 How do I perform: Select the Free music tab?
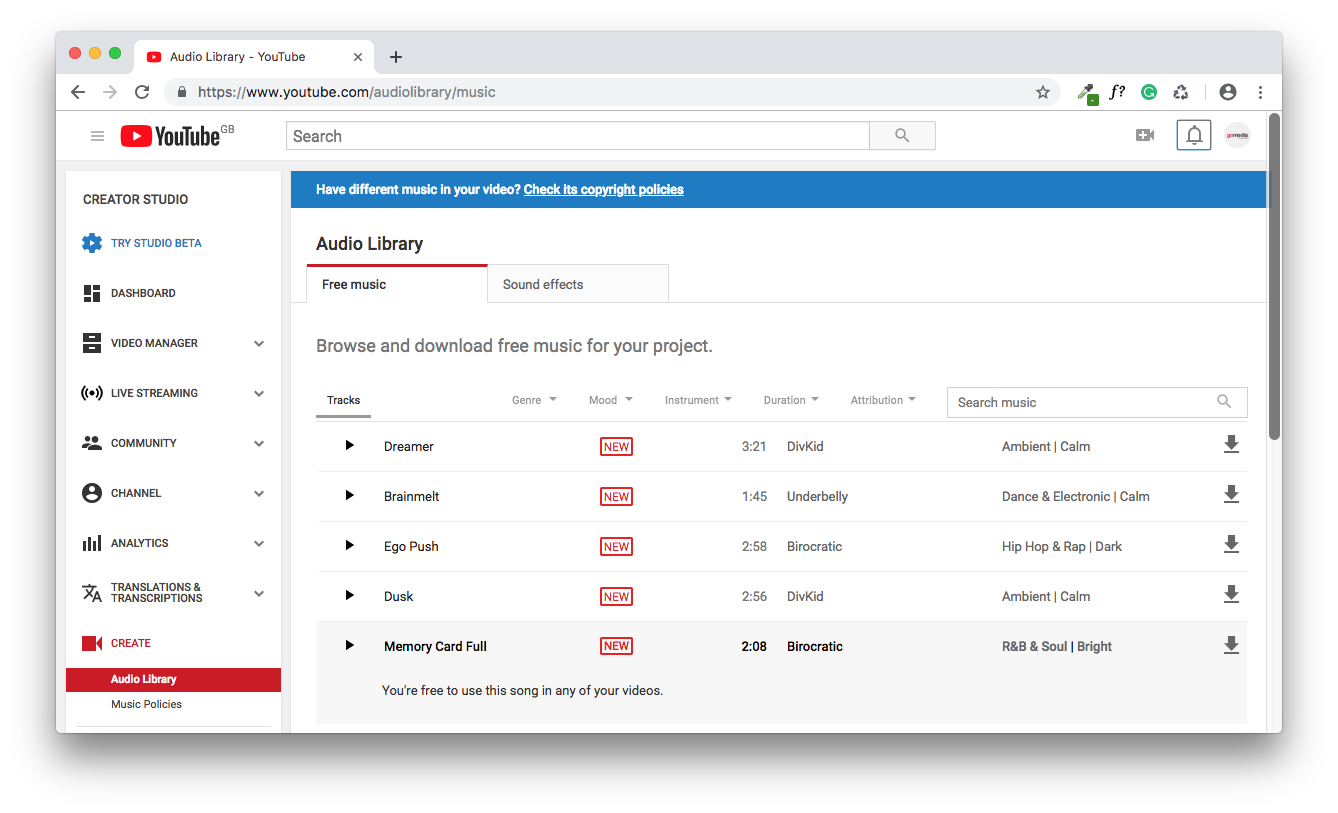(397, 284)
